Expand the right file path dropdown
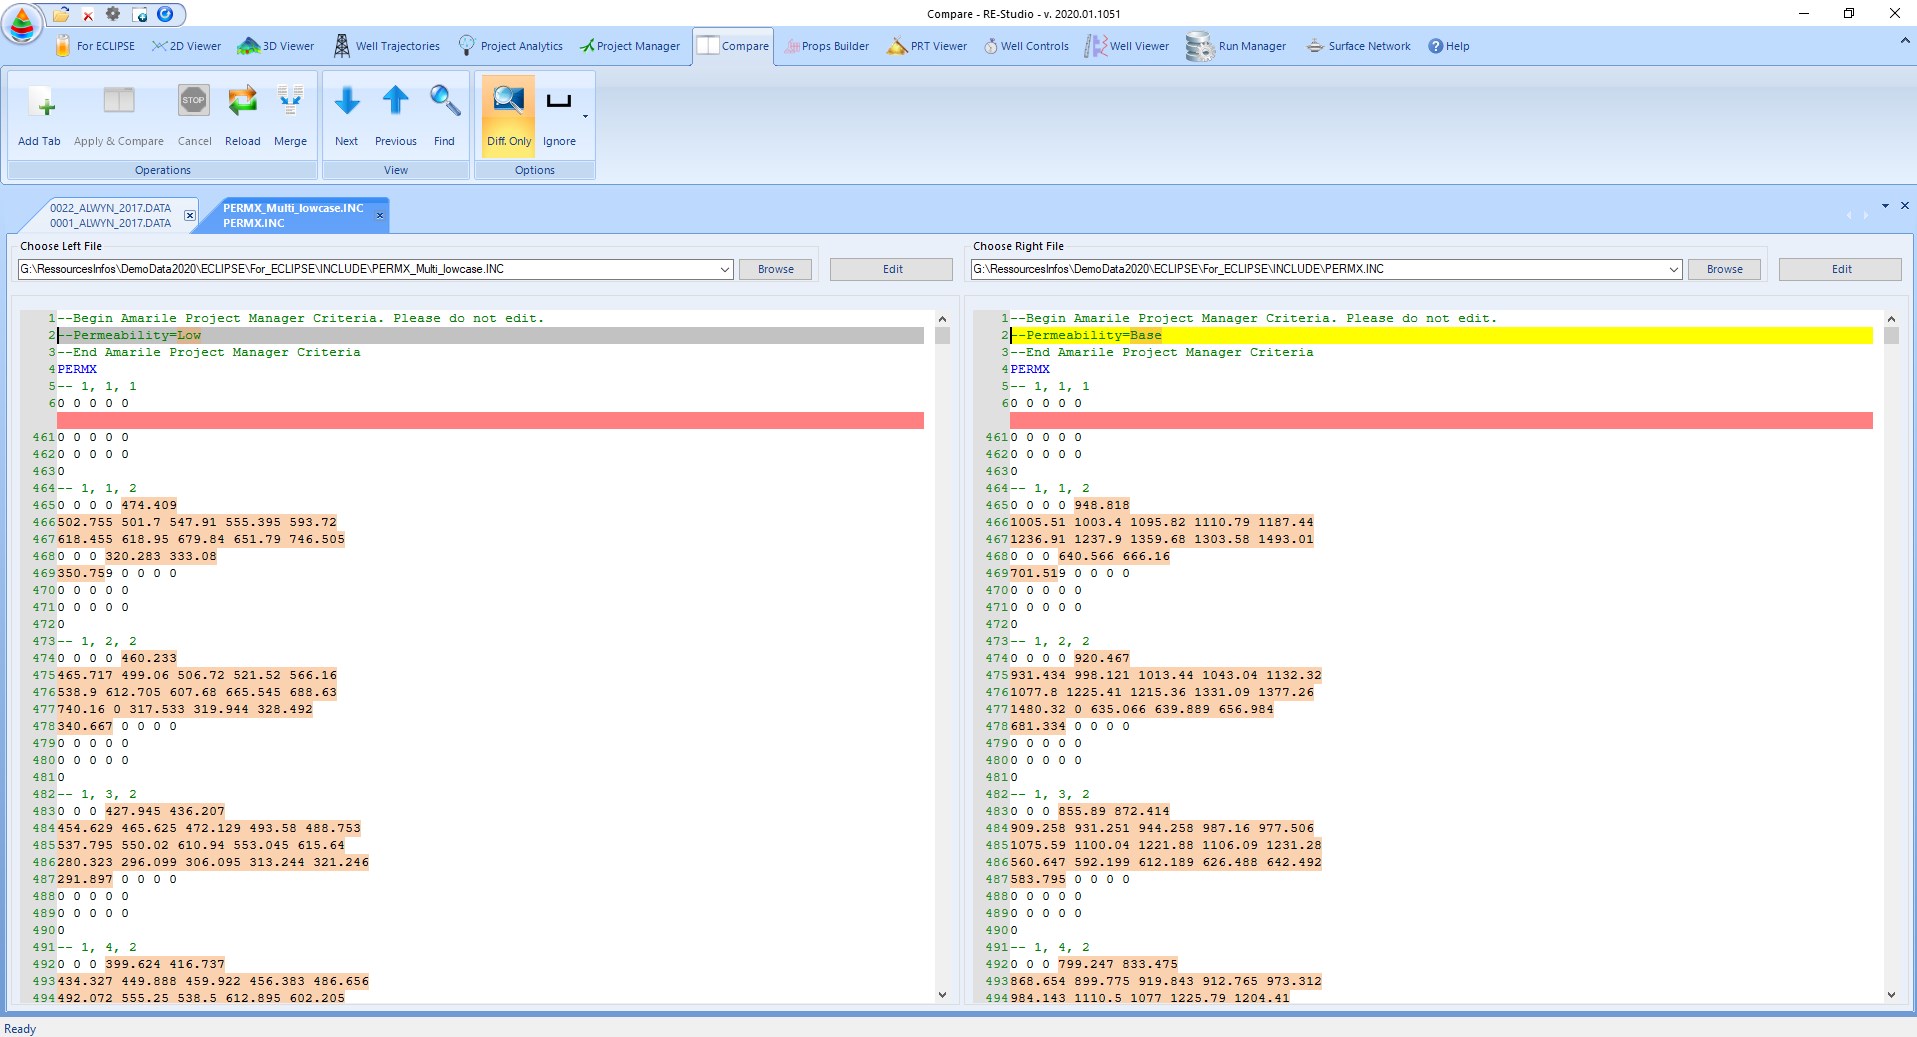The width and height of the screenshot is (1917, 1037). coord(1673,270)
